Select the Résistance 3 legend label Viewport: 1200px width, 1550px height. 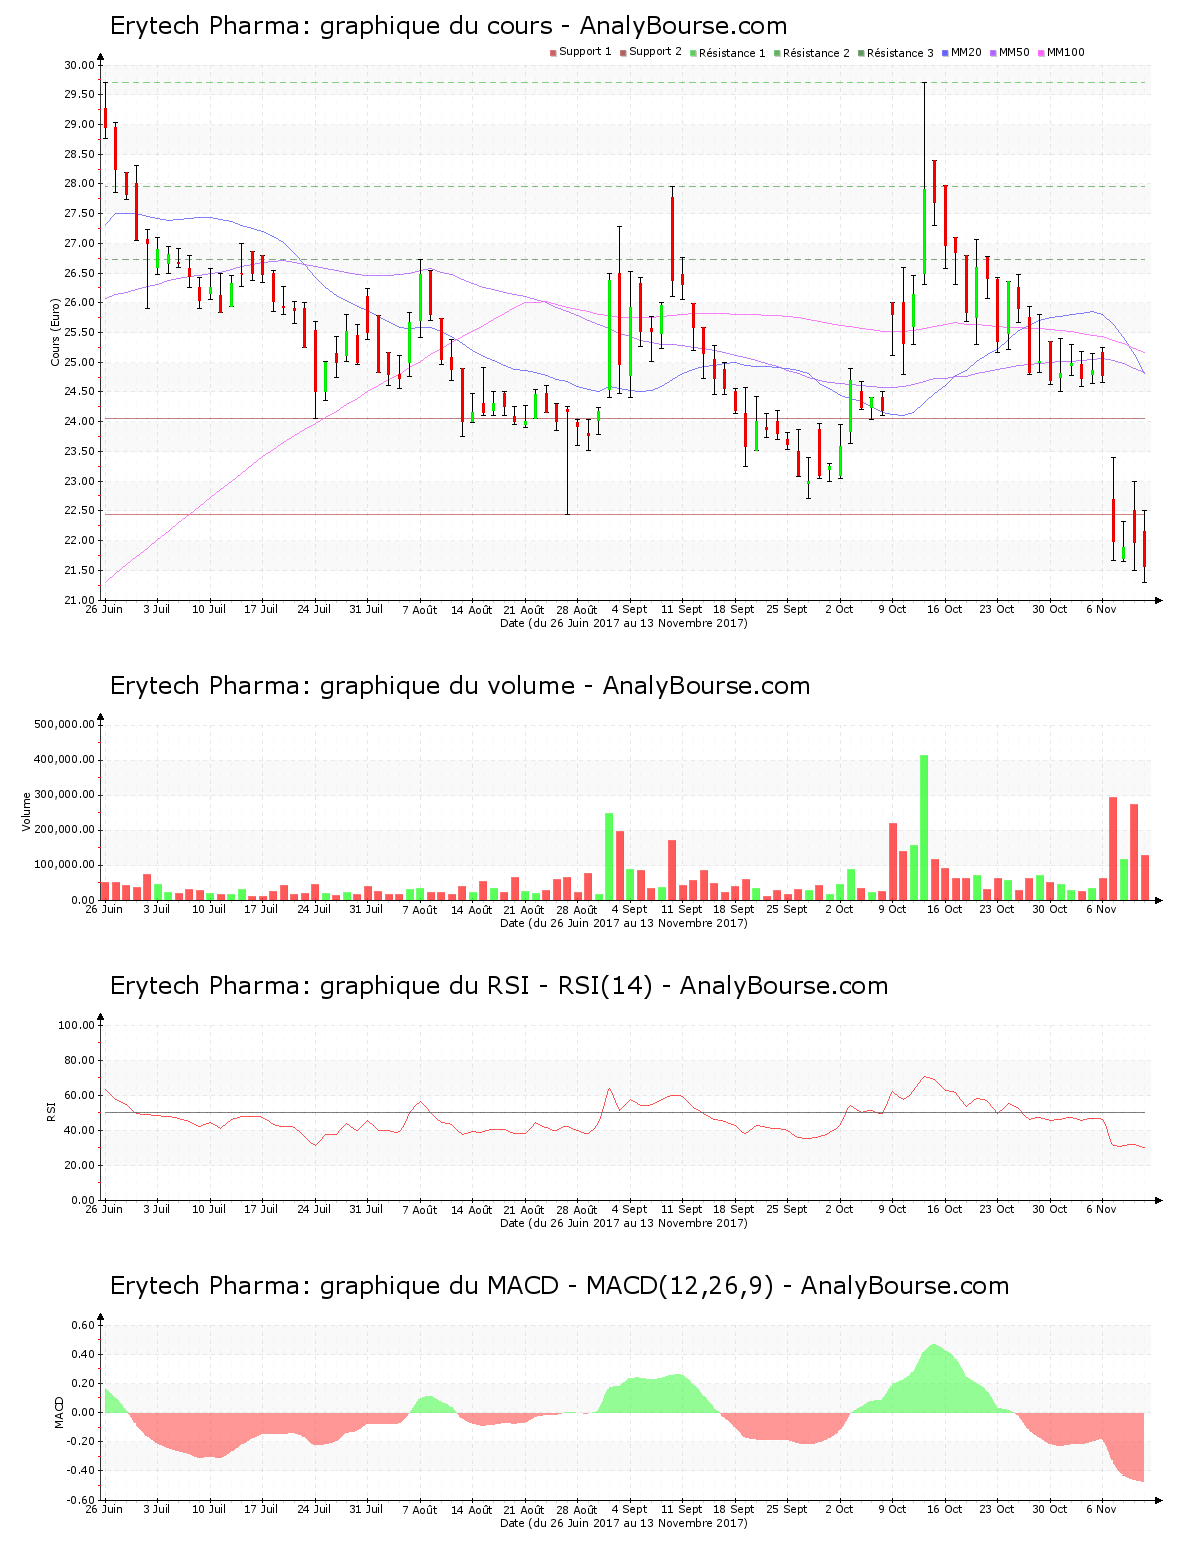pyautogui.click(x=900, y=53)
